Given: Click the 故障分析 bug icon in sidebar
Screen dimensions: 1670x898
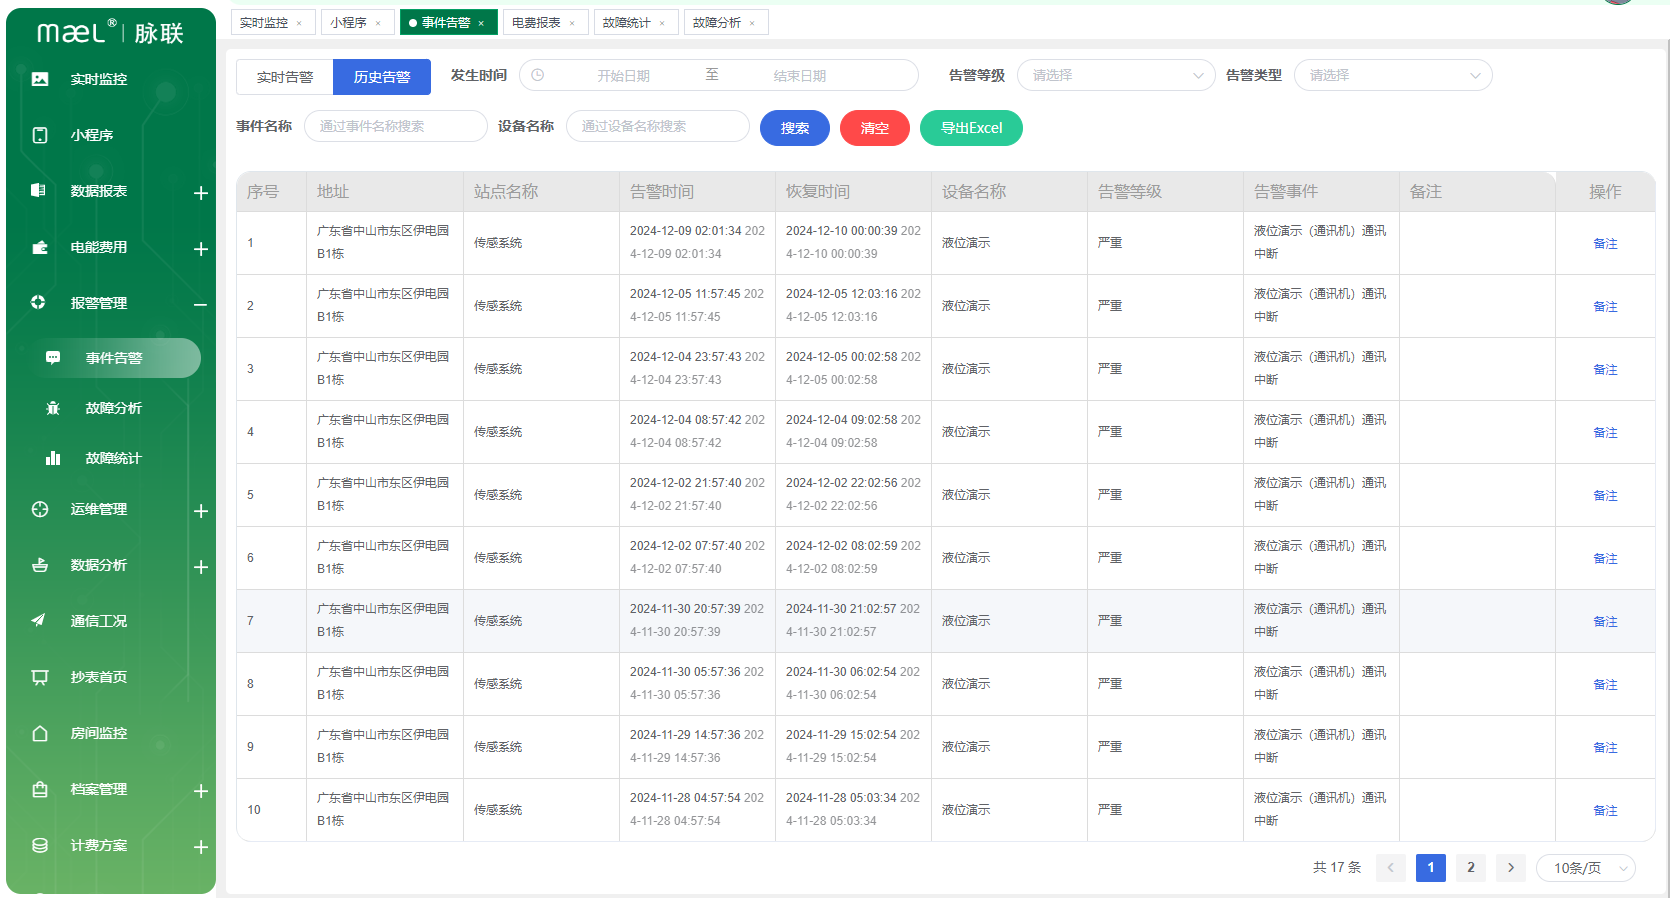Looking at the screenshot, I should click(53, 408).
